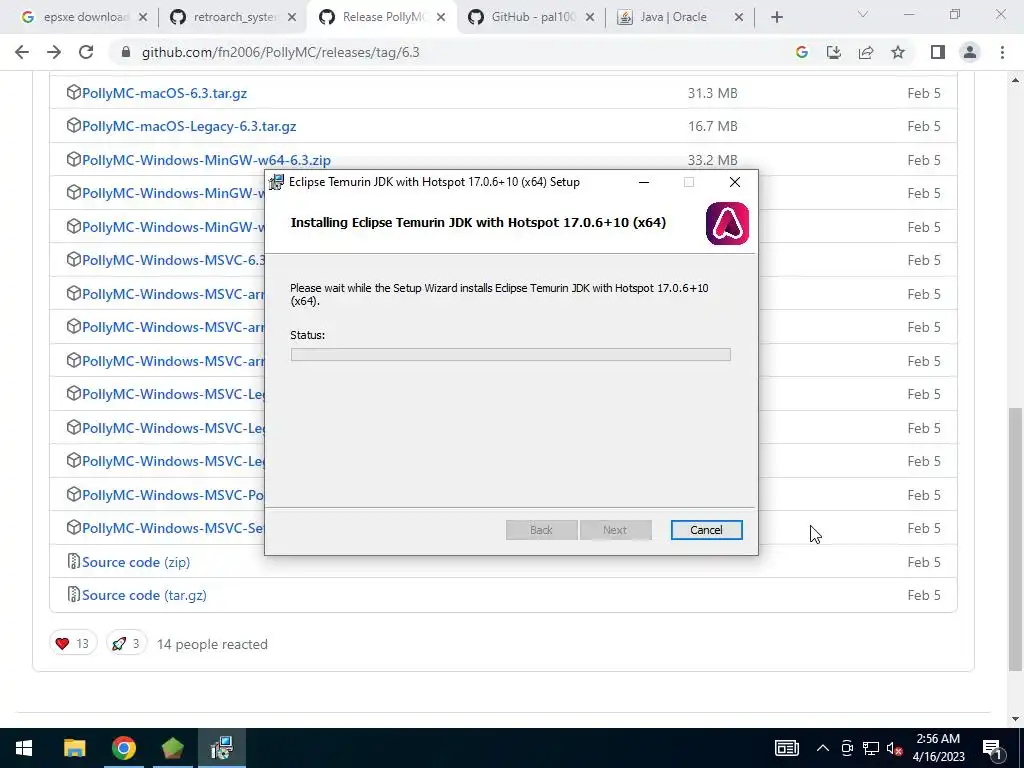This screenshot has height=768, width=1024.
Task: Download PollyMC-macOS-Legacy-6.3.tar.gz
Action: click(x=189, y=127)
